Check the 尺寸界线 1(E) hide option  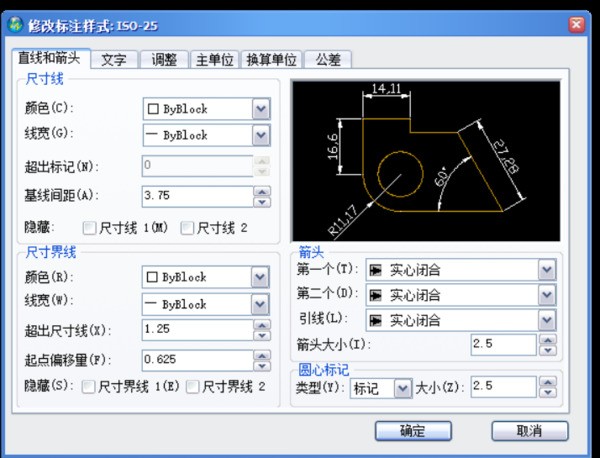(89, 386)
